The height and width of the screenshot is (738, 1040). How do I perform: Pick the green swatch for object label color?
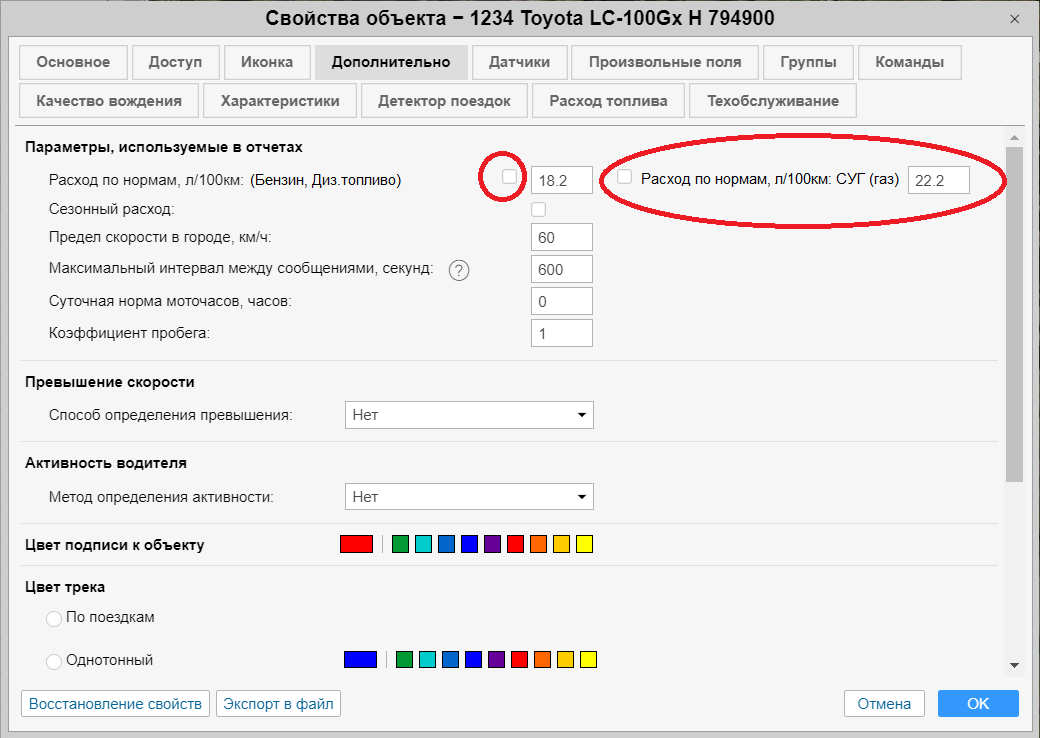click(401, 544)
